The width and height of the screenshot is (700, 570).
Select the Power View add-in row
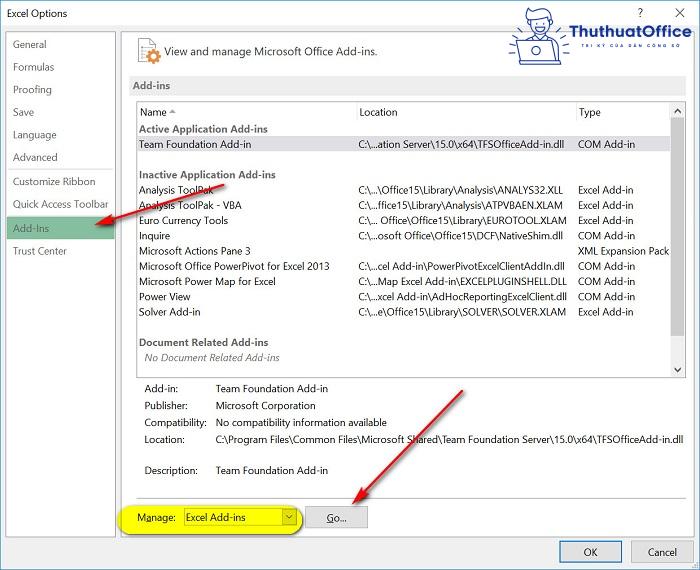[404, 296]
